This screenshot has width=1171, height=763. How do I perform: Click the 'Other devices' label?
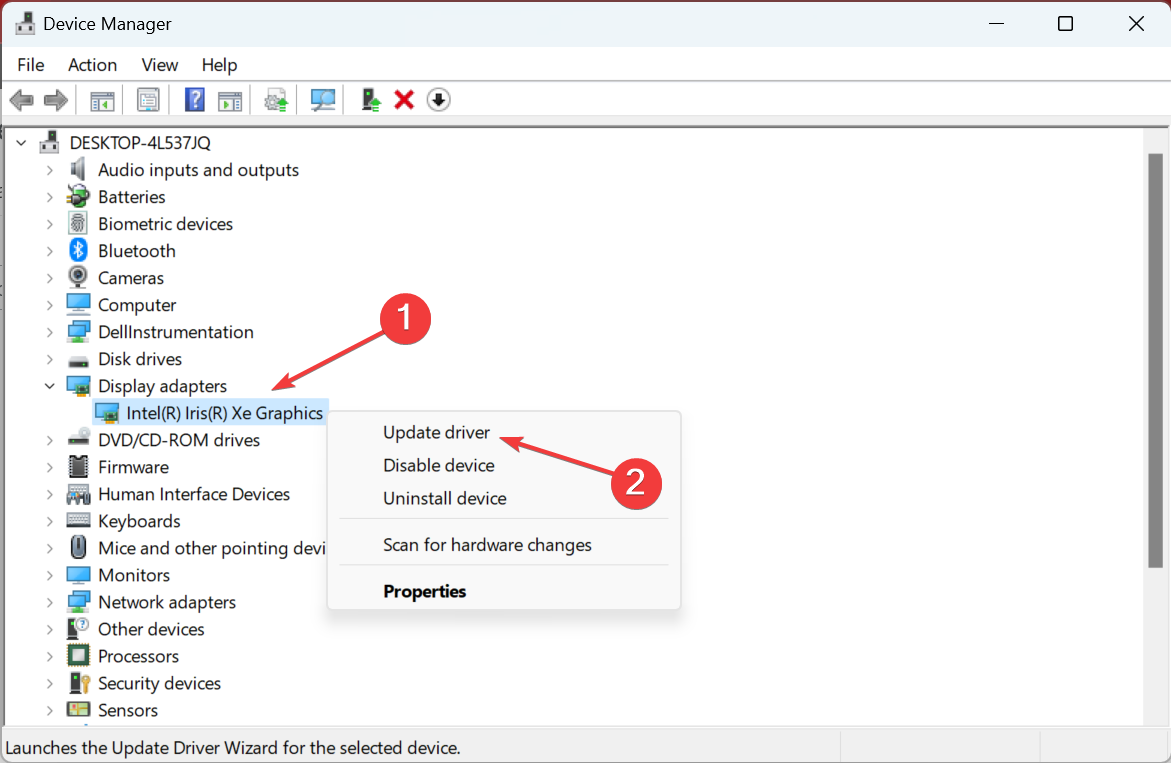[x=151, y=629]
